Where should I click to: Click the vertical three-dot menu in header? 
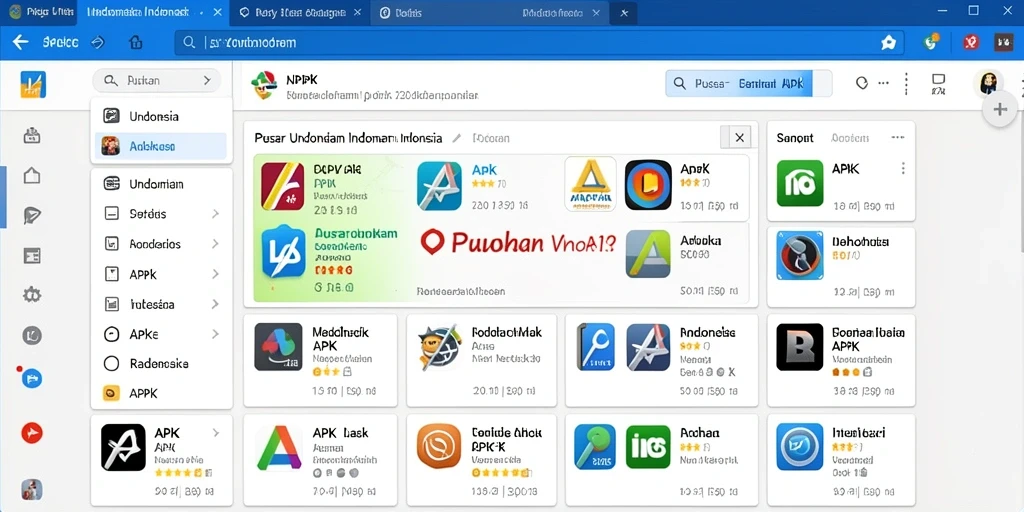[906, 84]
